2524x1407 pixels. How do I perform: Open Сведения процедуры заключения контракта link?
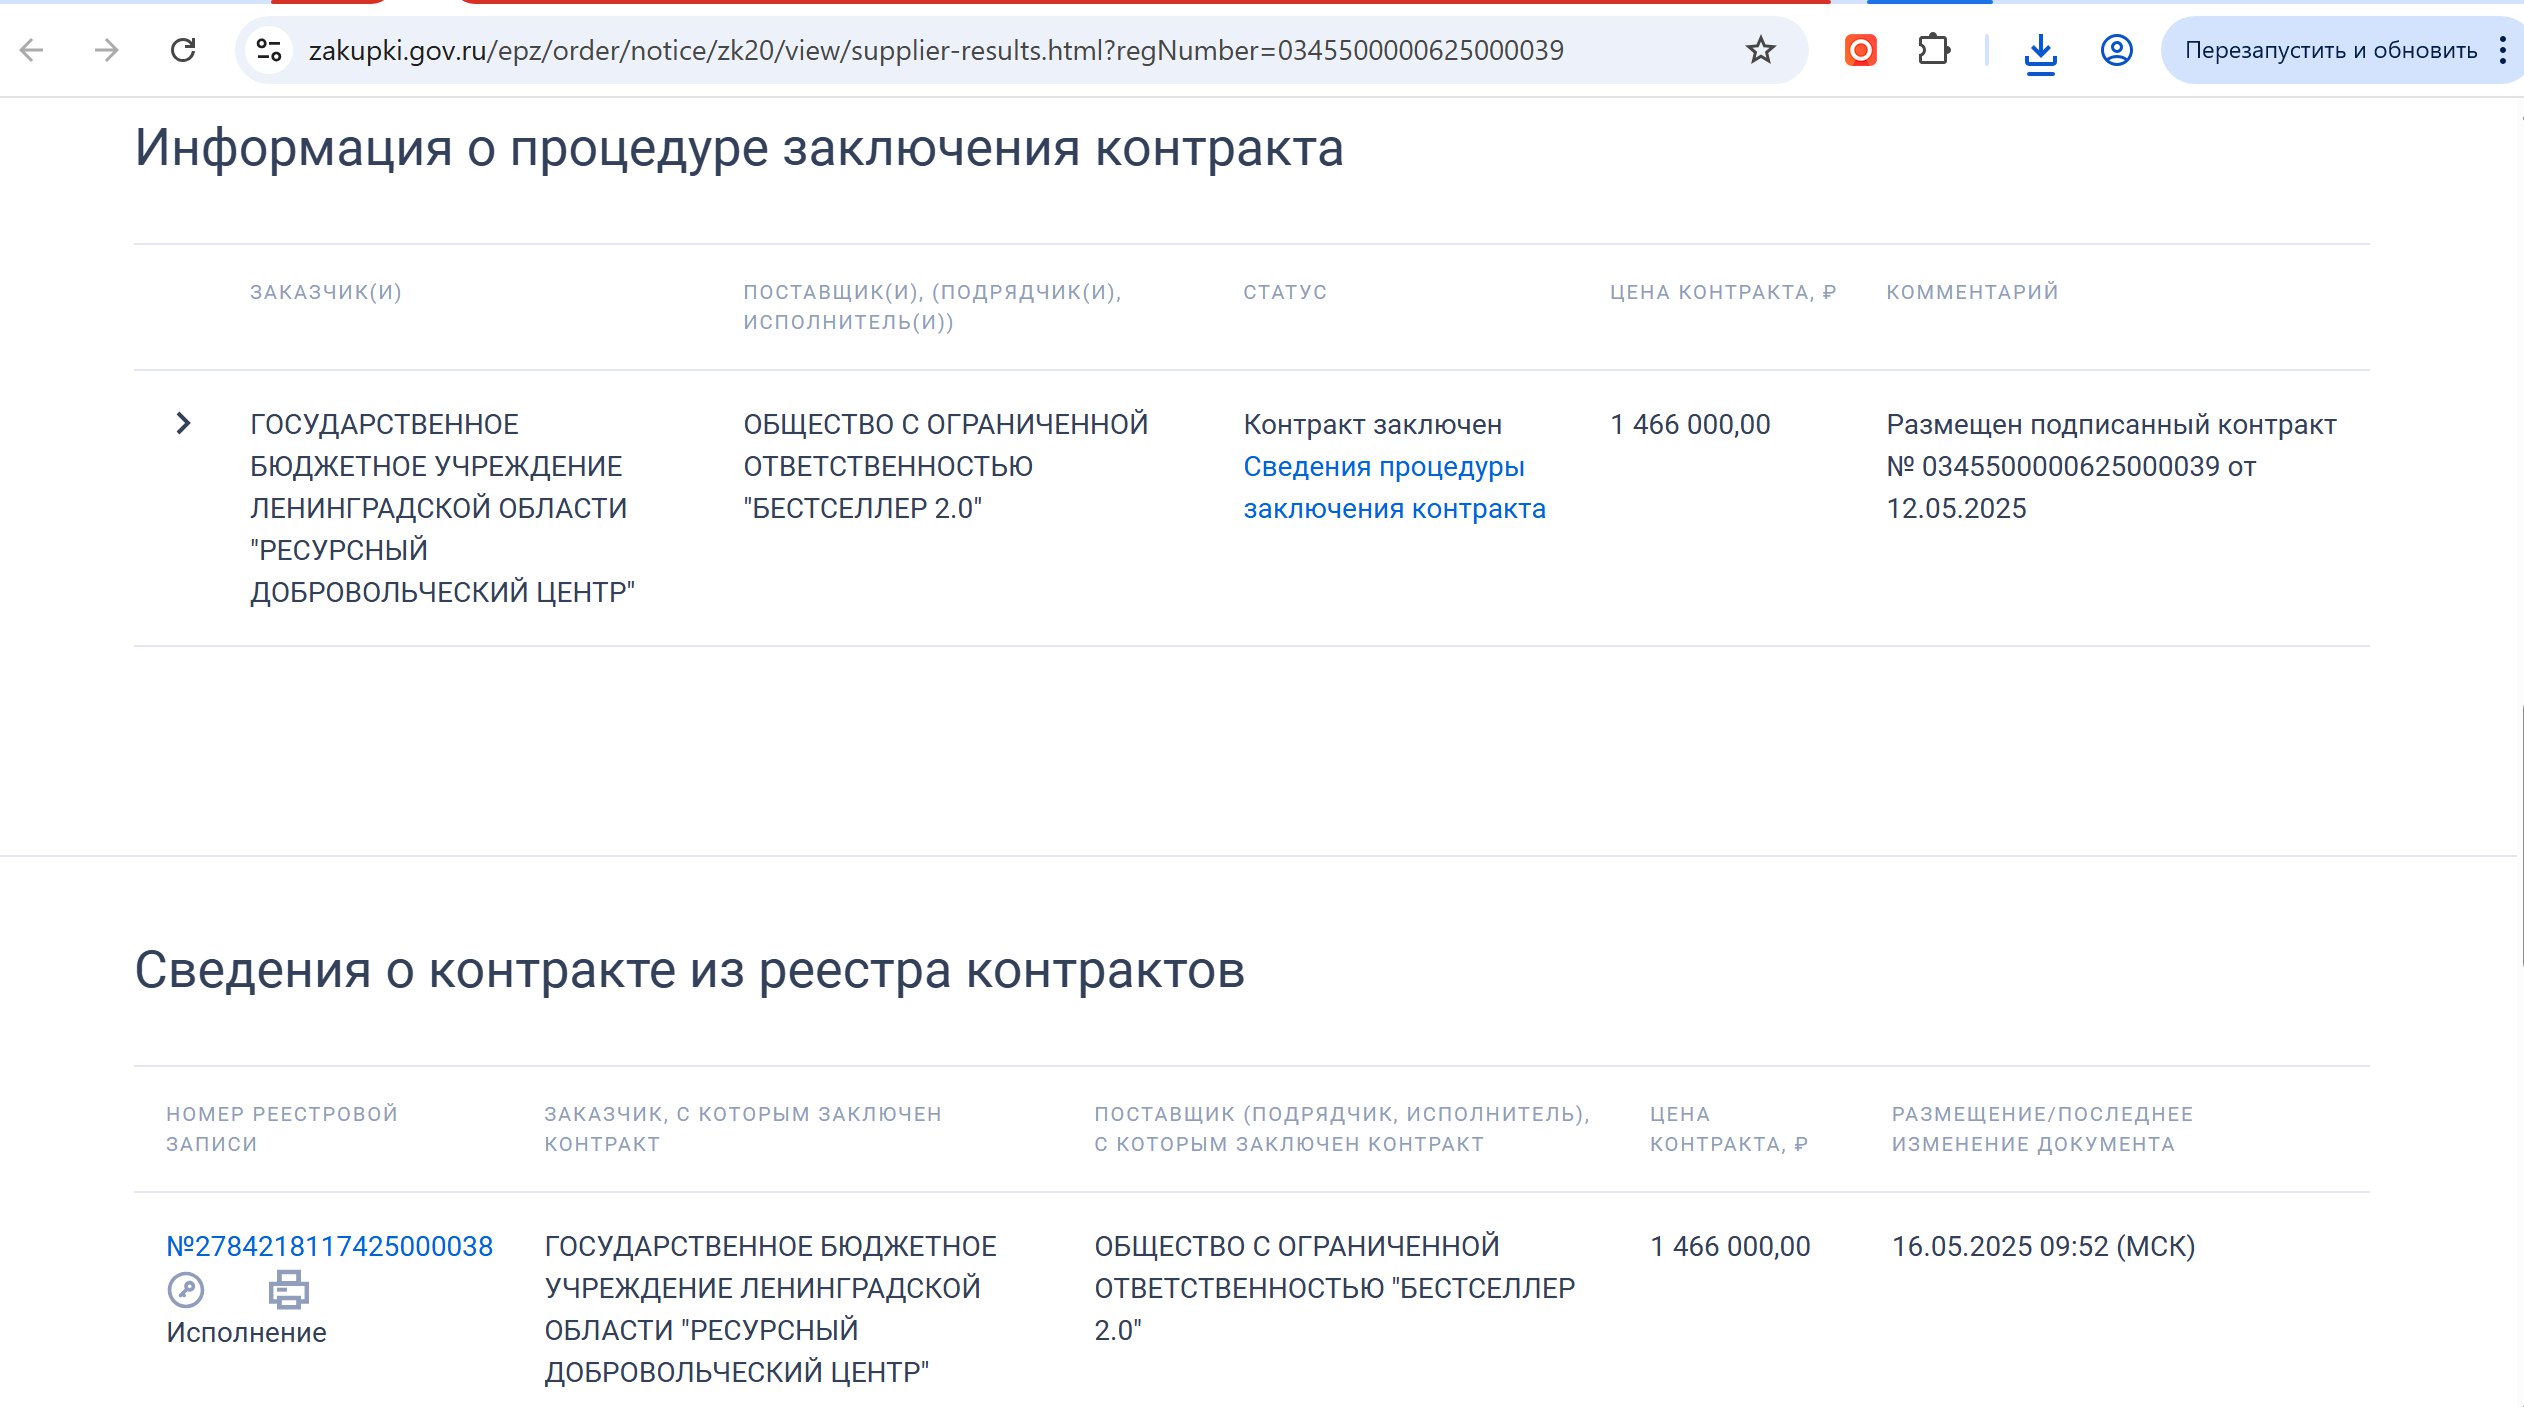tap(1394, 488)
